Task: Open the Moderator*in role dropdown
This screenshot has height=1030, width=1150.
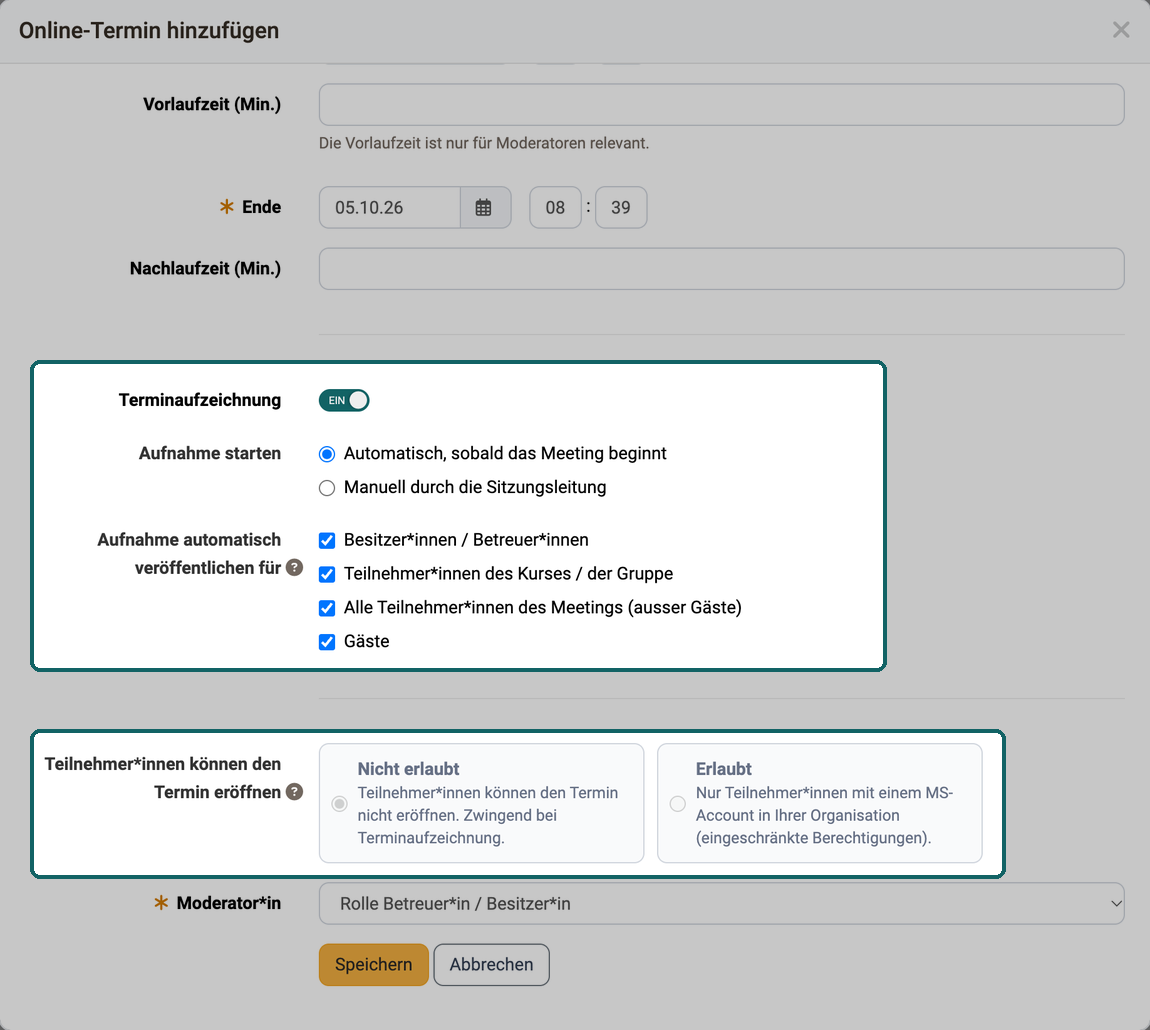Action: click(721, 903)
